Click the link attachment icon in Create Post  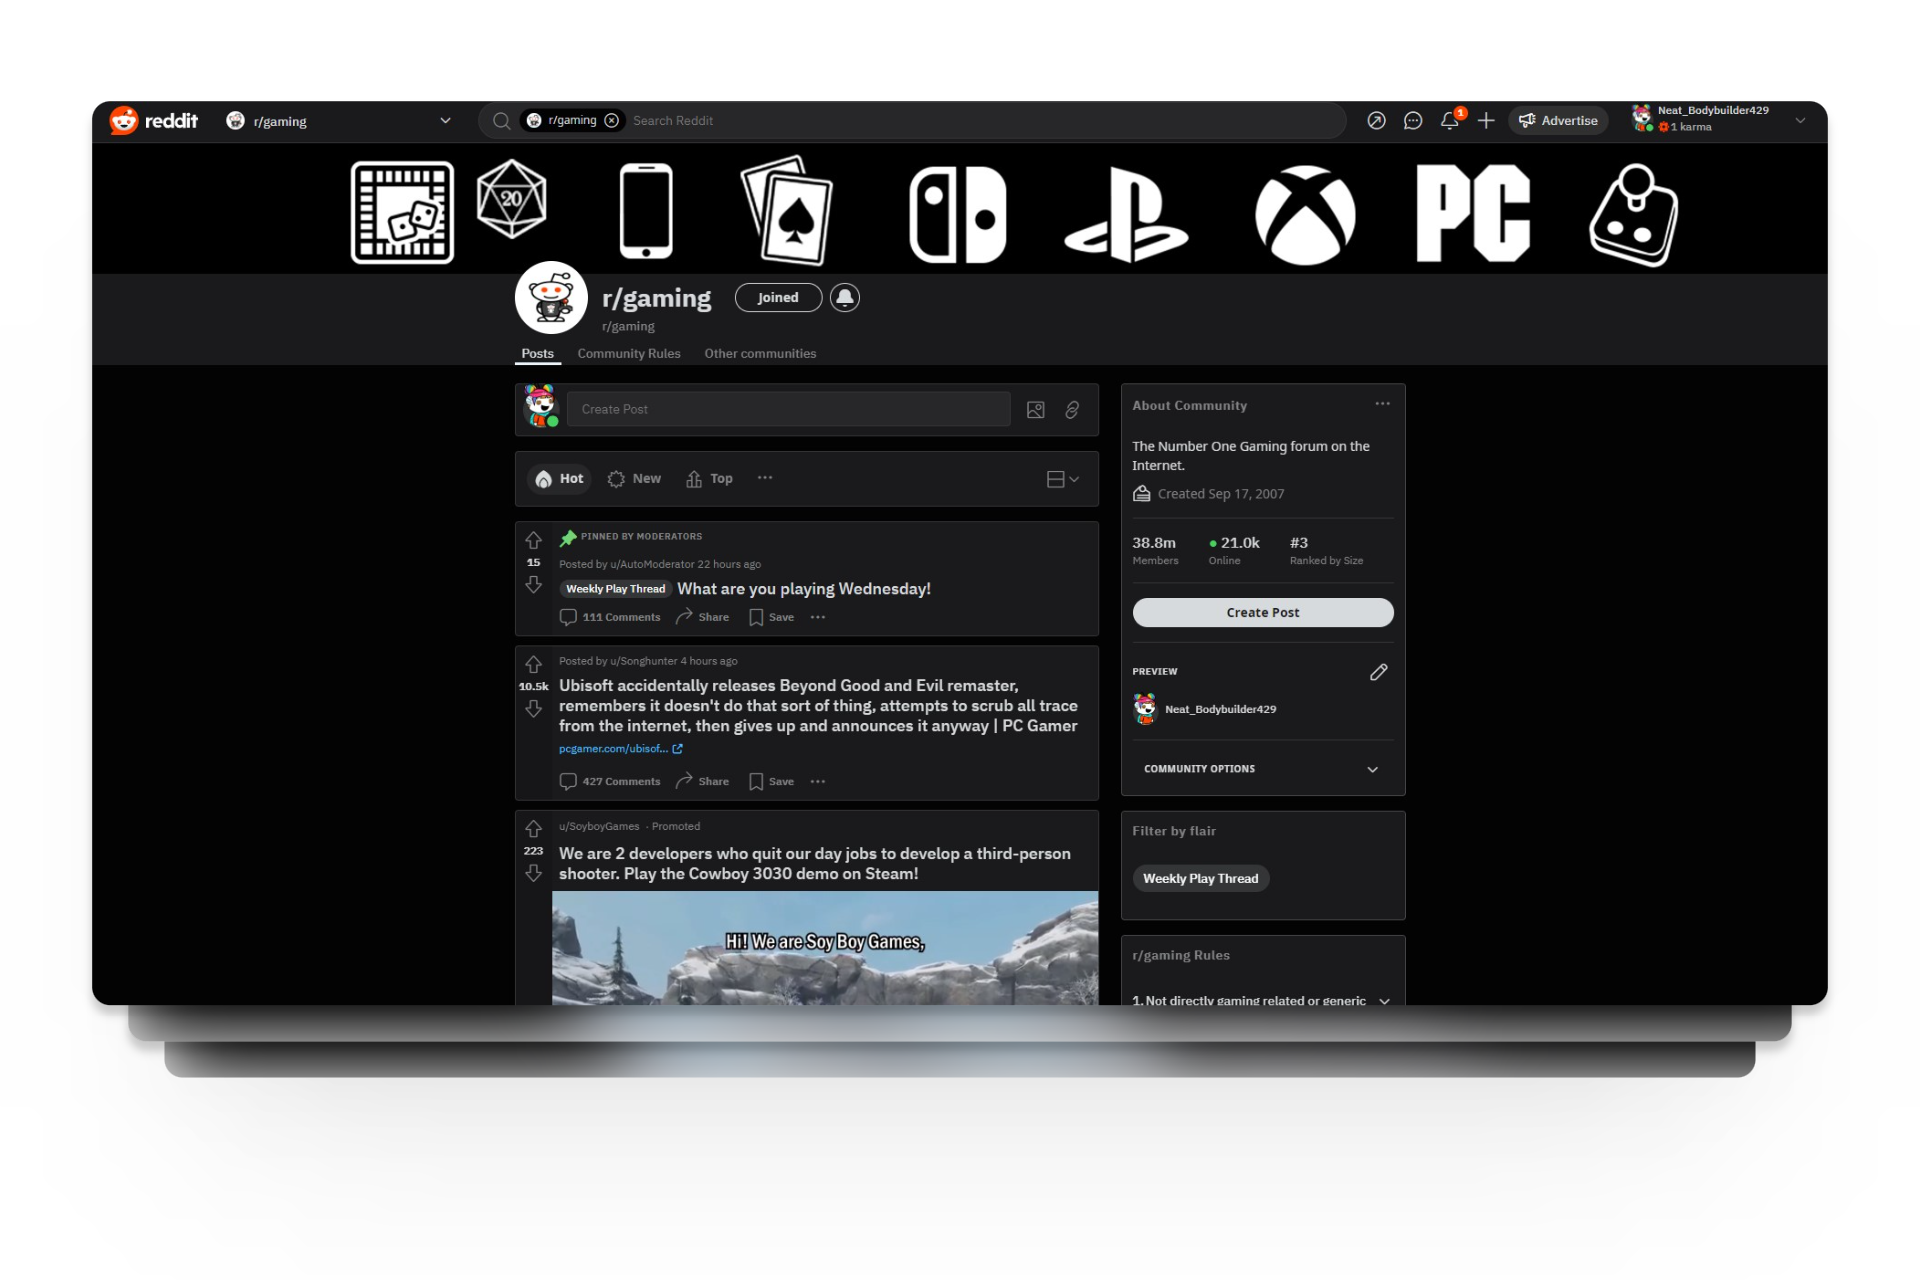(1072, 410)
